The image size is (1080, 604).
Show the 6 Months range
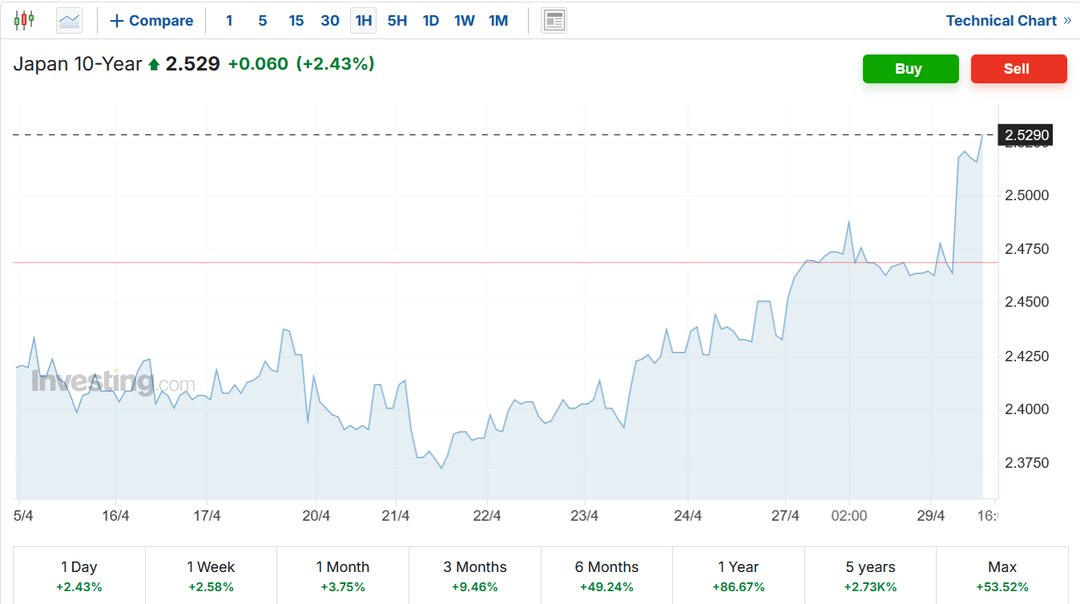pyautogui.click(x=606, y=576)
